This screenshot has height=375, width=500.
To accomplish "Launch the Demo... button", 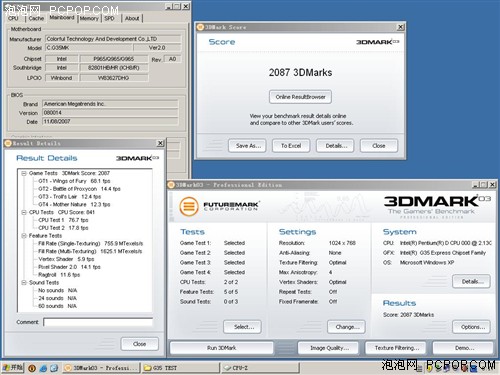I will coord(463,348).
